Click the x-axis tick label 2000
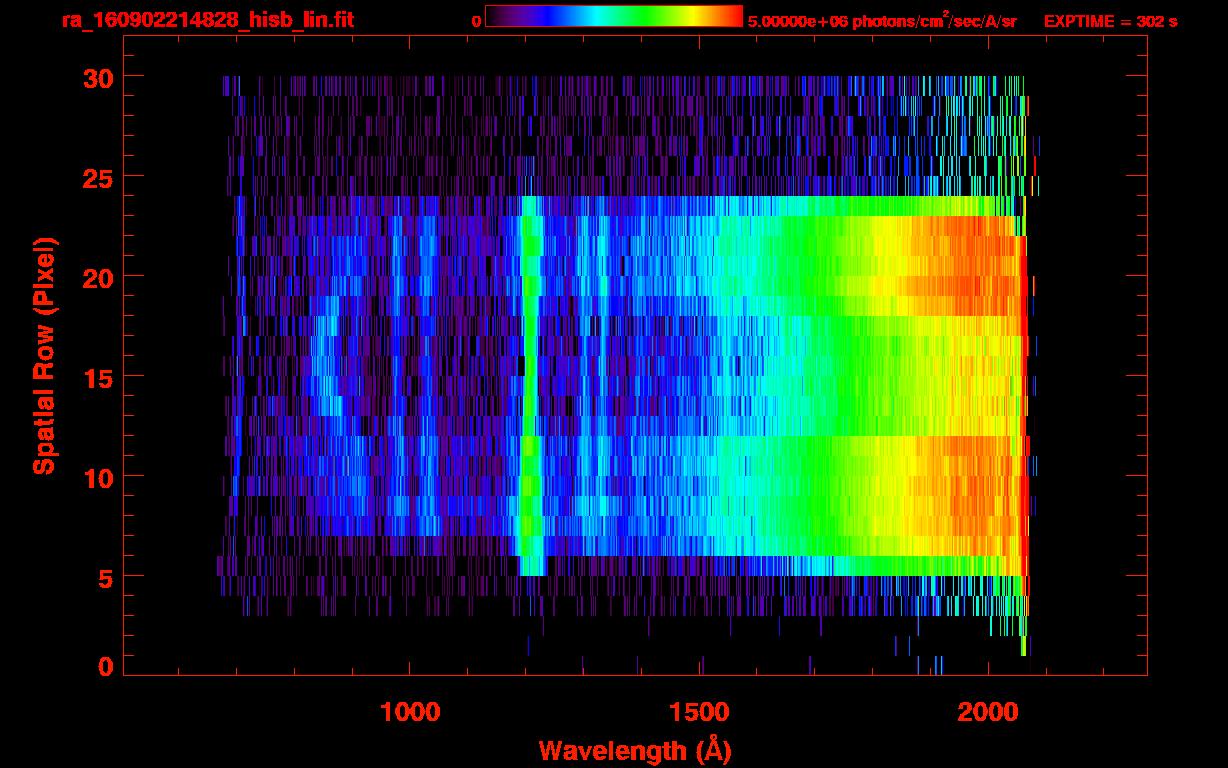Screen dimensions: 1228x768 click(988, 712)
